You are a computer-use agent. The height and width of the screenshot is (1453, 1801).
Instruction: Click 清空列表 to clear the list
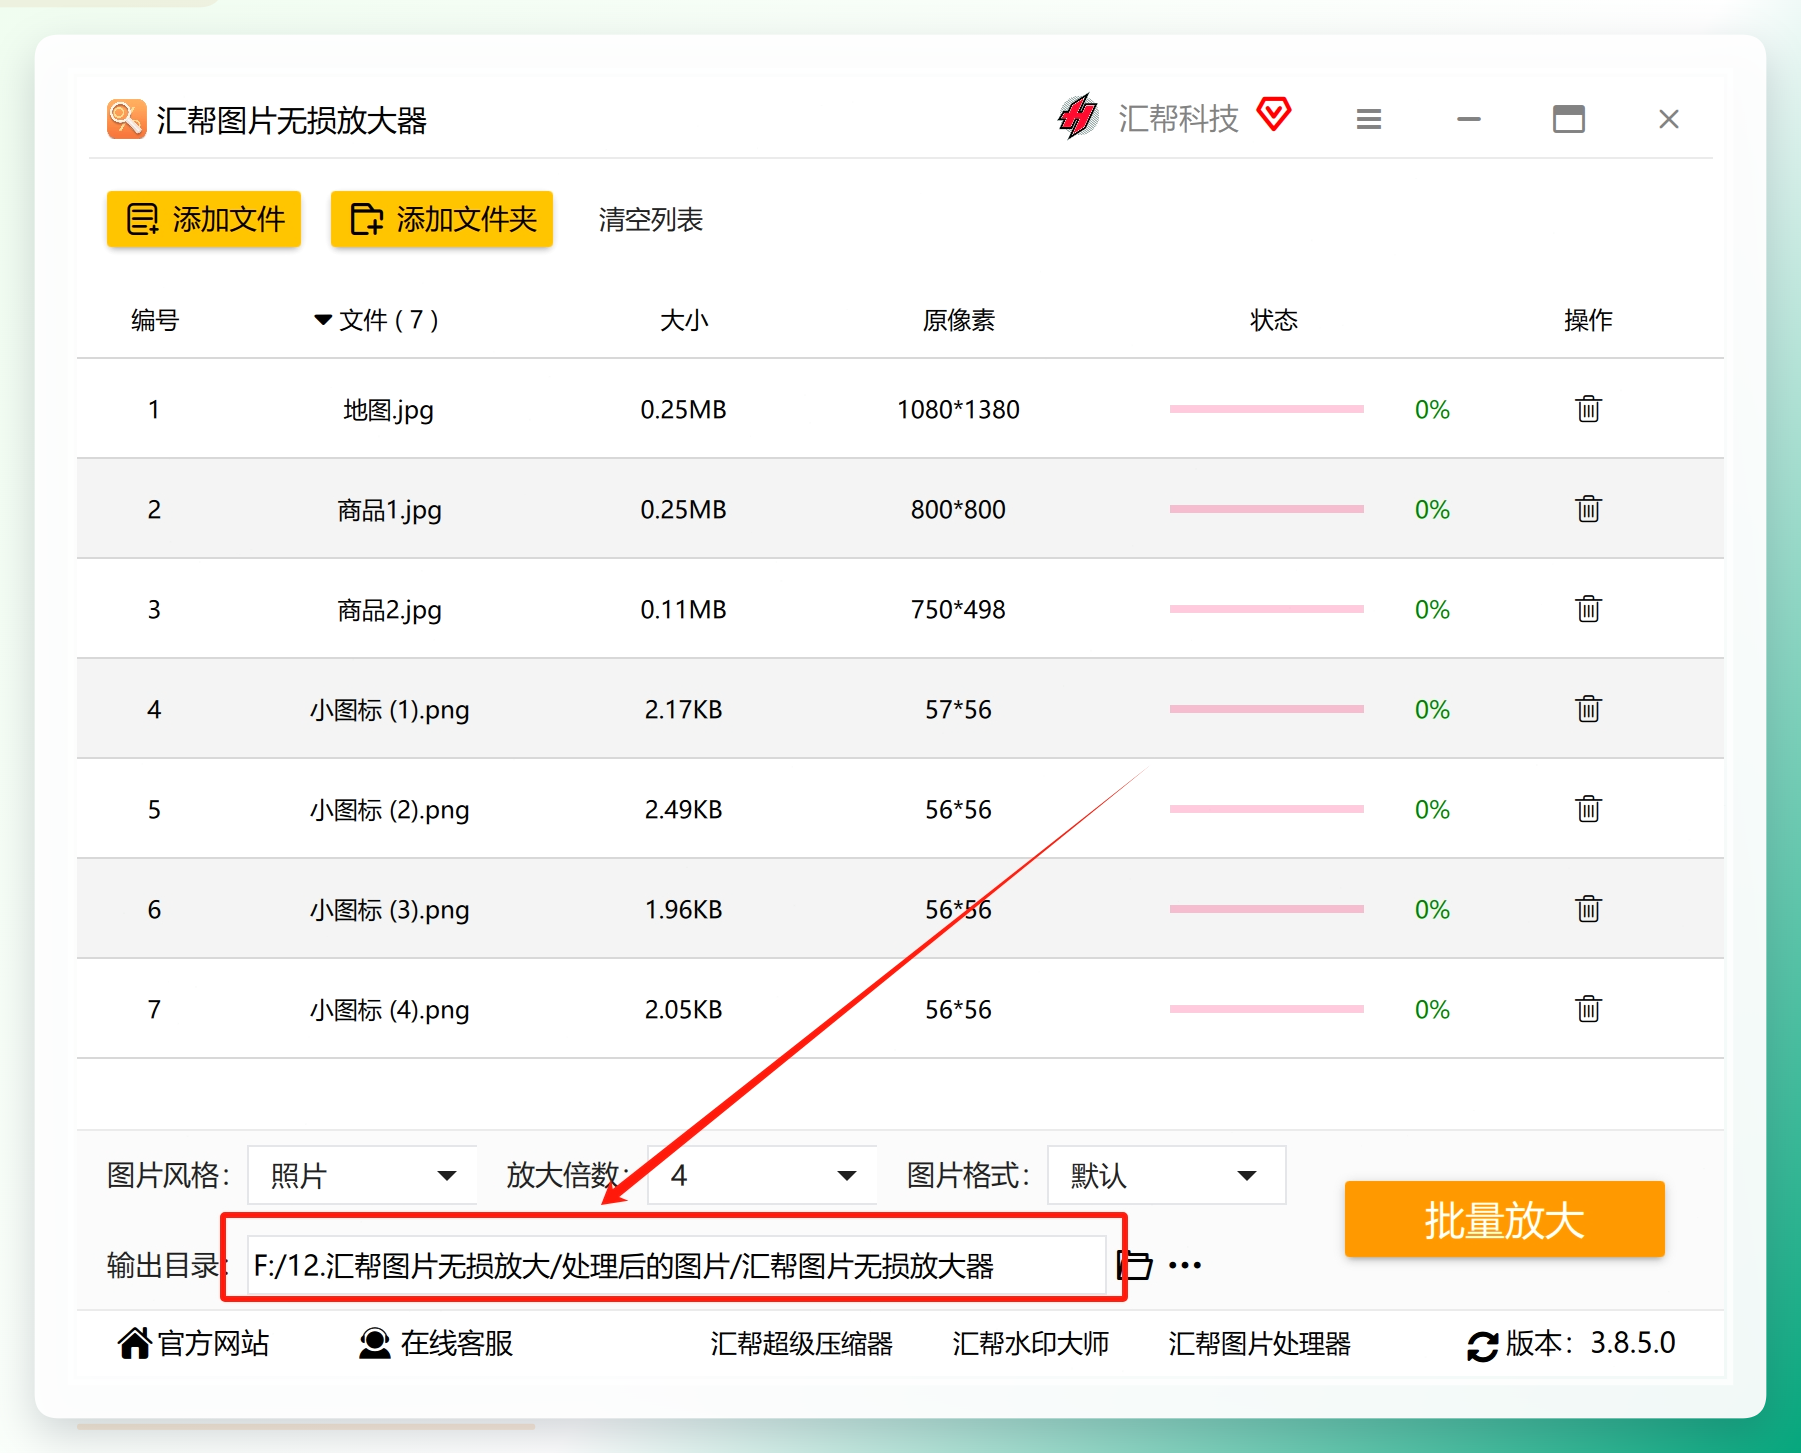point(651,219)
